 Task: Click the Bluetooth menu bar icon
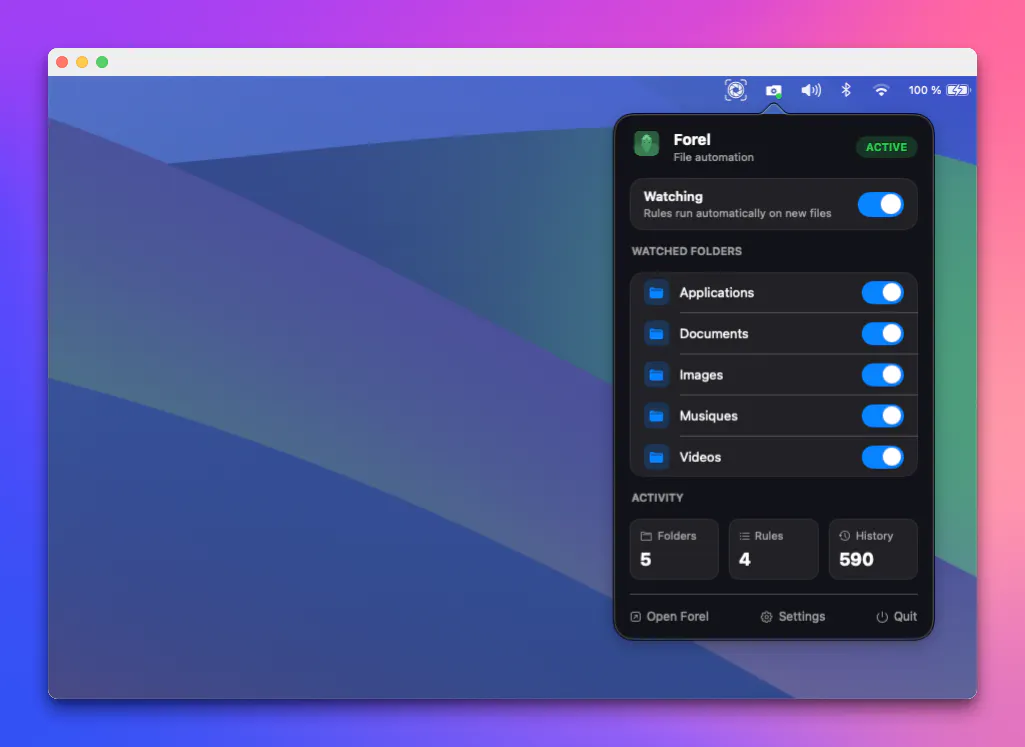[x=846, y=90]
